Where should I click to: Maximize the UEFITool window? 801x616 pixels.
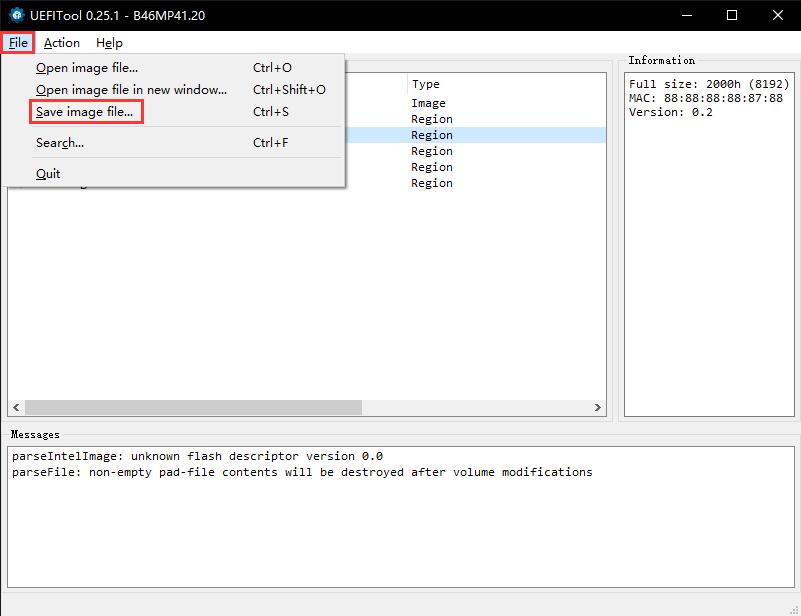731,15
